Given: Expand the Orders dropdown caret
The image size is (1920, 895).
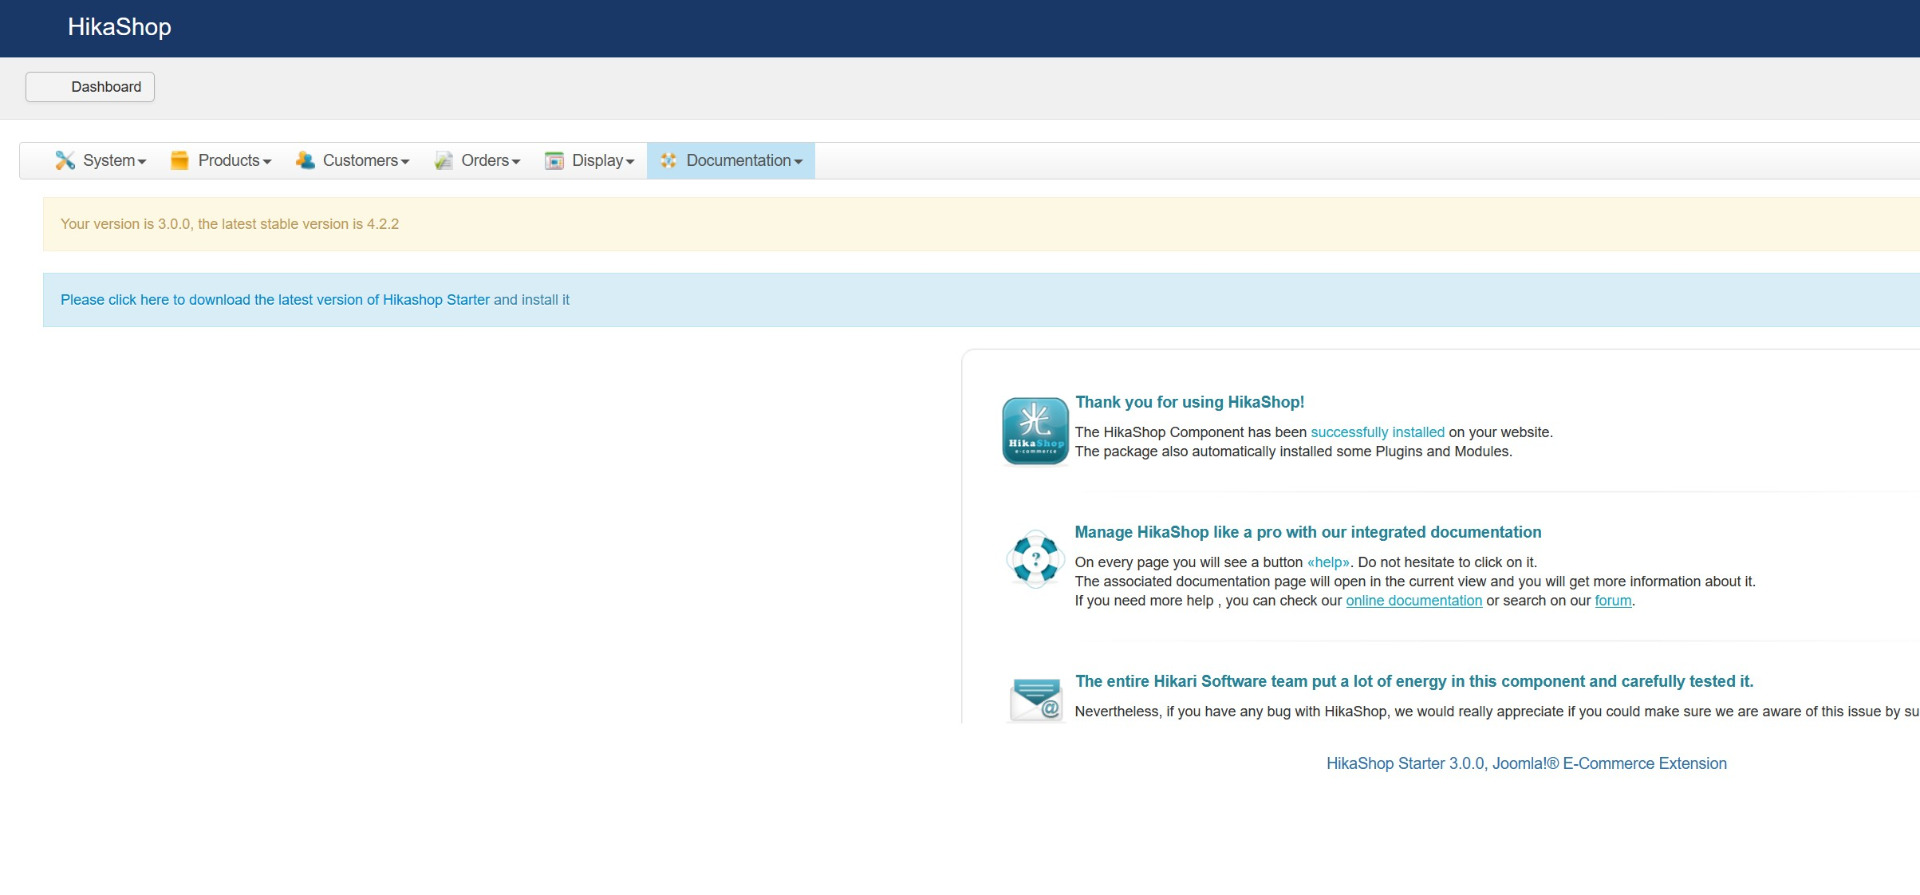Looking at the screenshot, I should click(x=516, y=162).
